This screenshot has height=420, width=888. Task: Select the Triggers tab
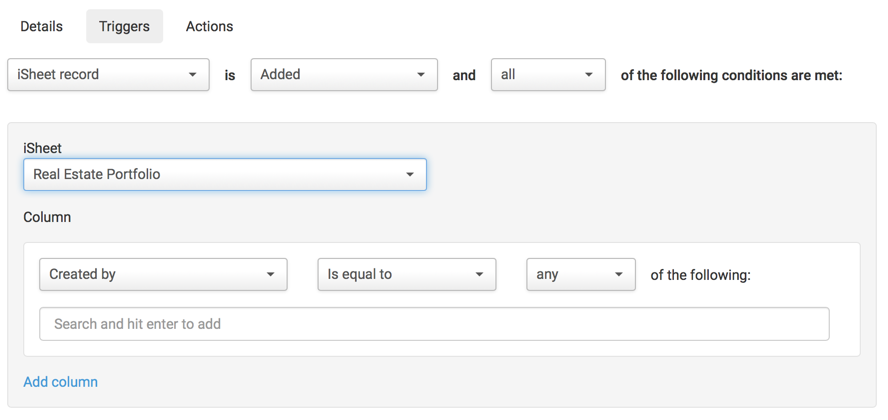pos(124,27)
